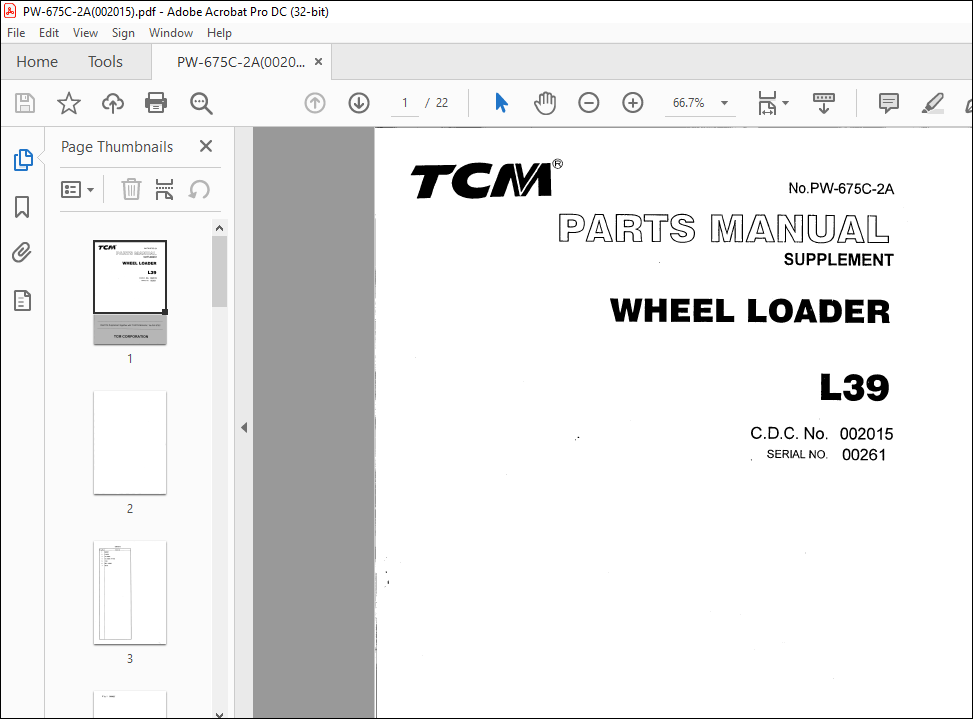Zoom out with the minus button
973x719 pixels.
[588, 103]
